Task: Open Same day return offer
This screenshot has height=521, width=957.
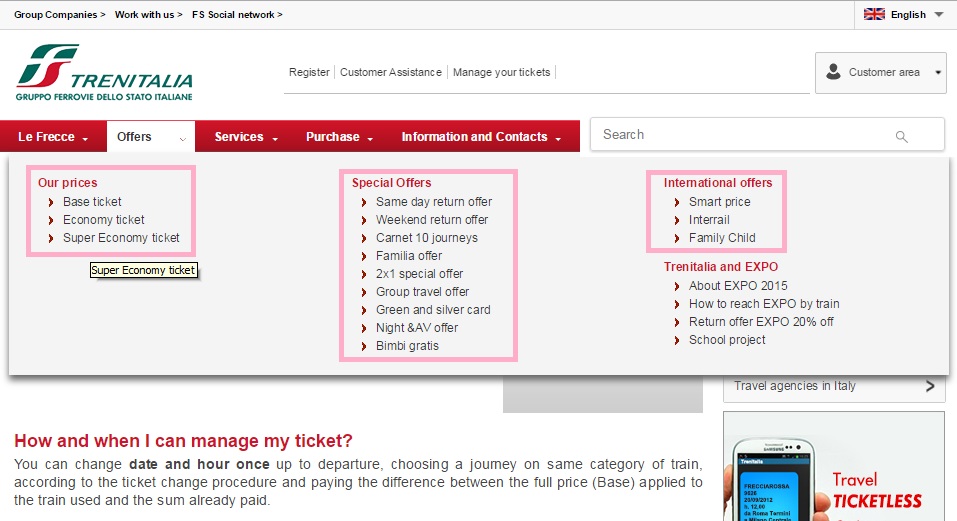Action: [x=433, y=201]
